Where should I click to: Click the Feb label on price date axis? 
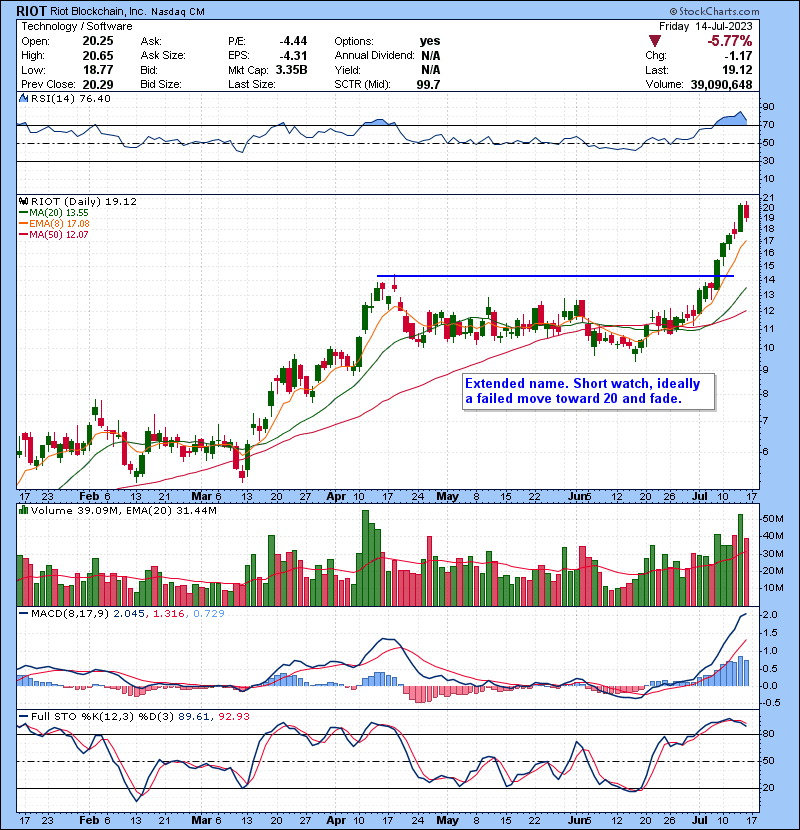pyautogui.click(x=89, y=497)
